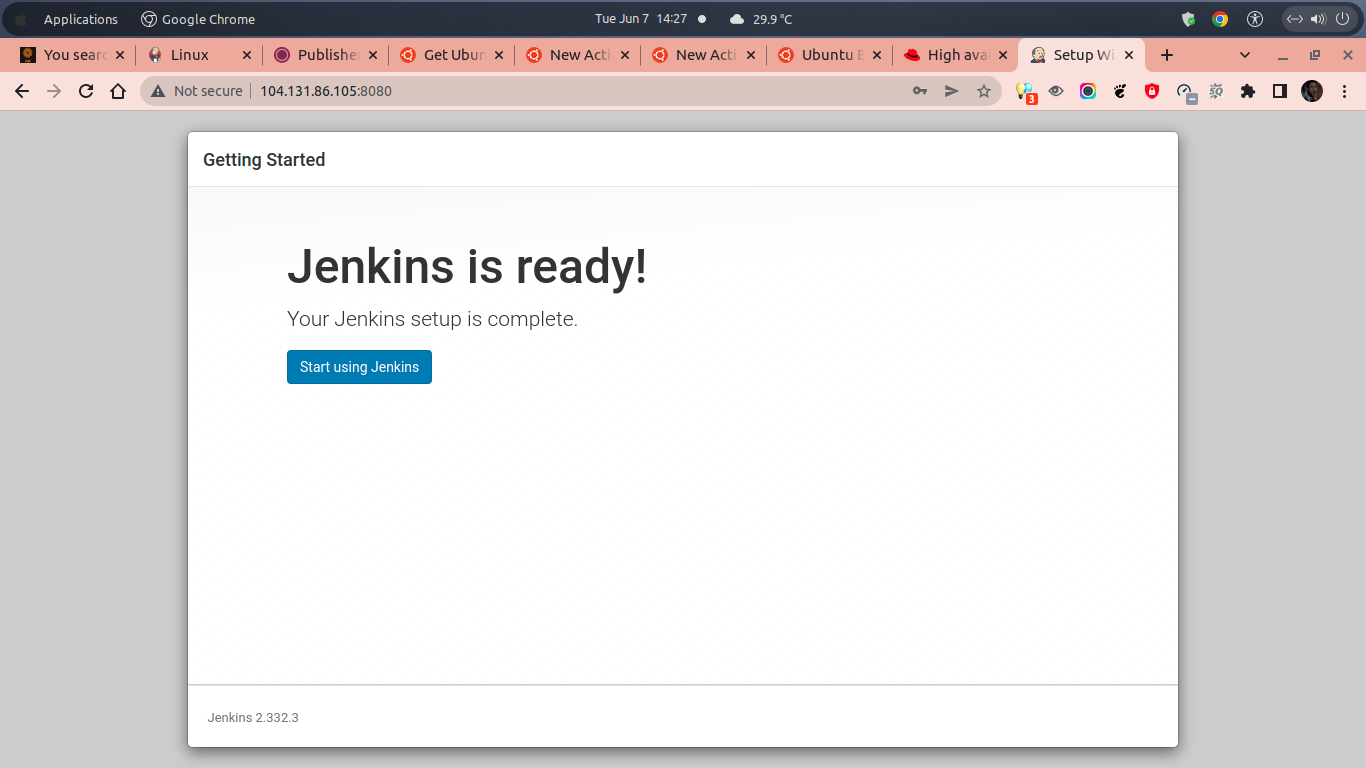Open a new tab with plus button
The height and width of the screenshot is (768, 1366).
1166,55
